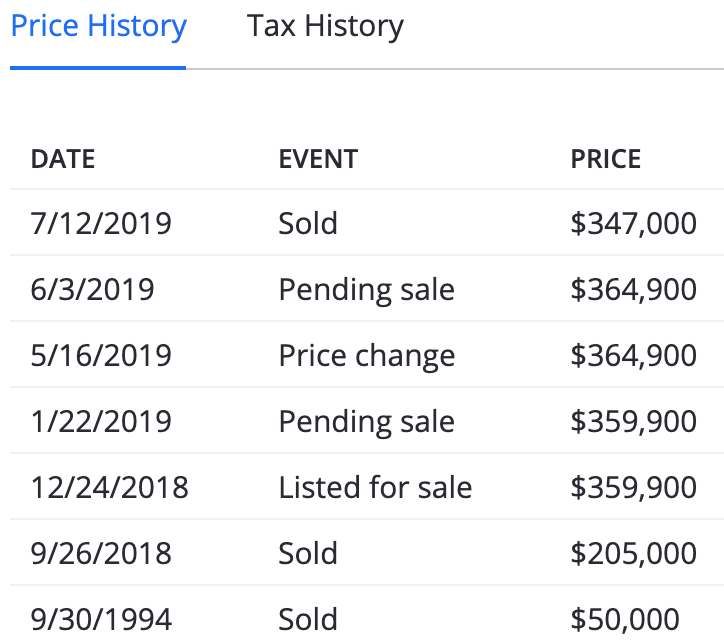This screenshot has height=640, width=724.
Task: Open the Price History tab
Action: pyautogui.click(x=98, y=26)
